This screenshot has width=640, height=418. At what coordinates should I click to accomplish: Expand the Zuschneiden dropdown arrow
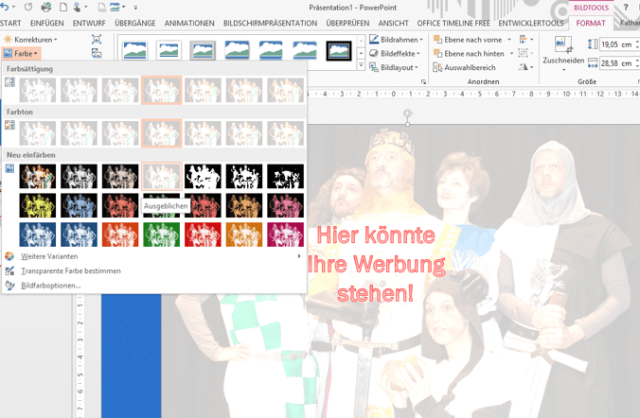(563, 70)
